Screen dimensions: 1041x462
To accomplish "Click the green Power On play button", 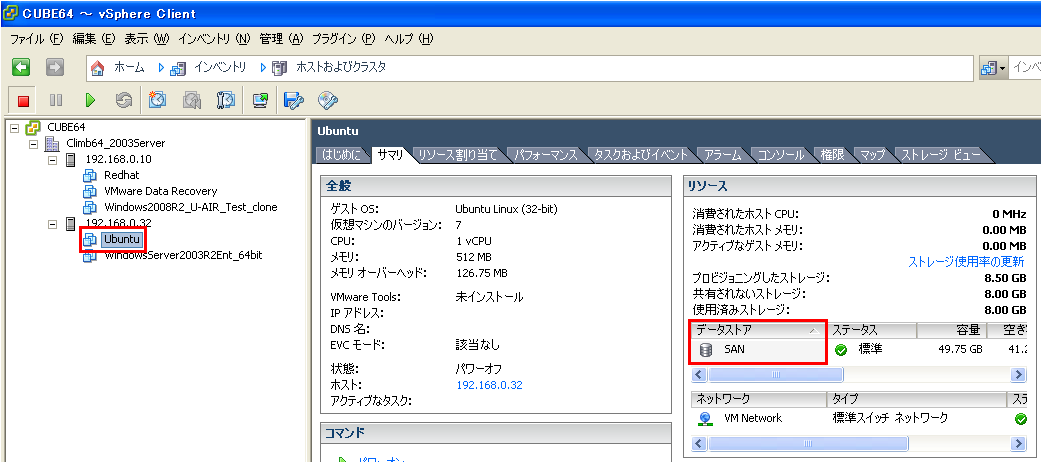I will (90, 100).
